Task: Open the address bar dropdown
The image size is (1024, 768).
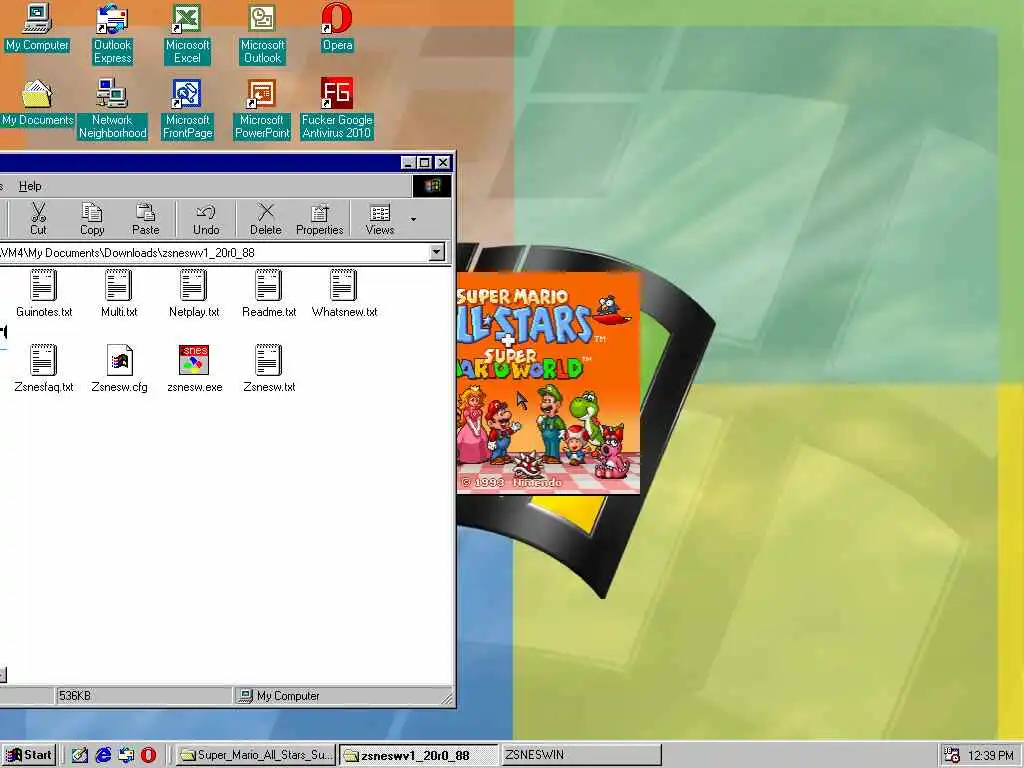Action: pyautogui.click(x=437, y=252)
